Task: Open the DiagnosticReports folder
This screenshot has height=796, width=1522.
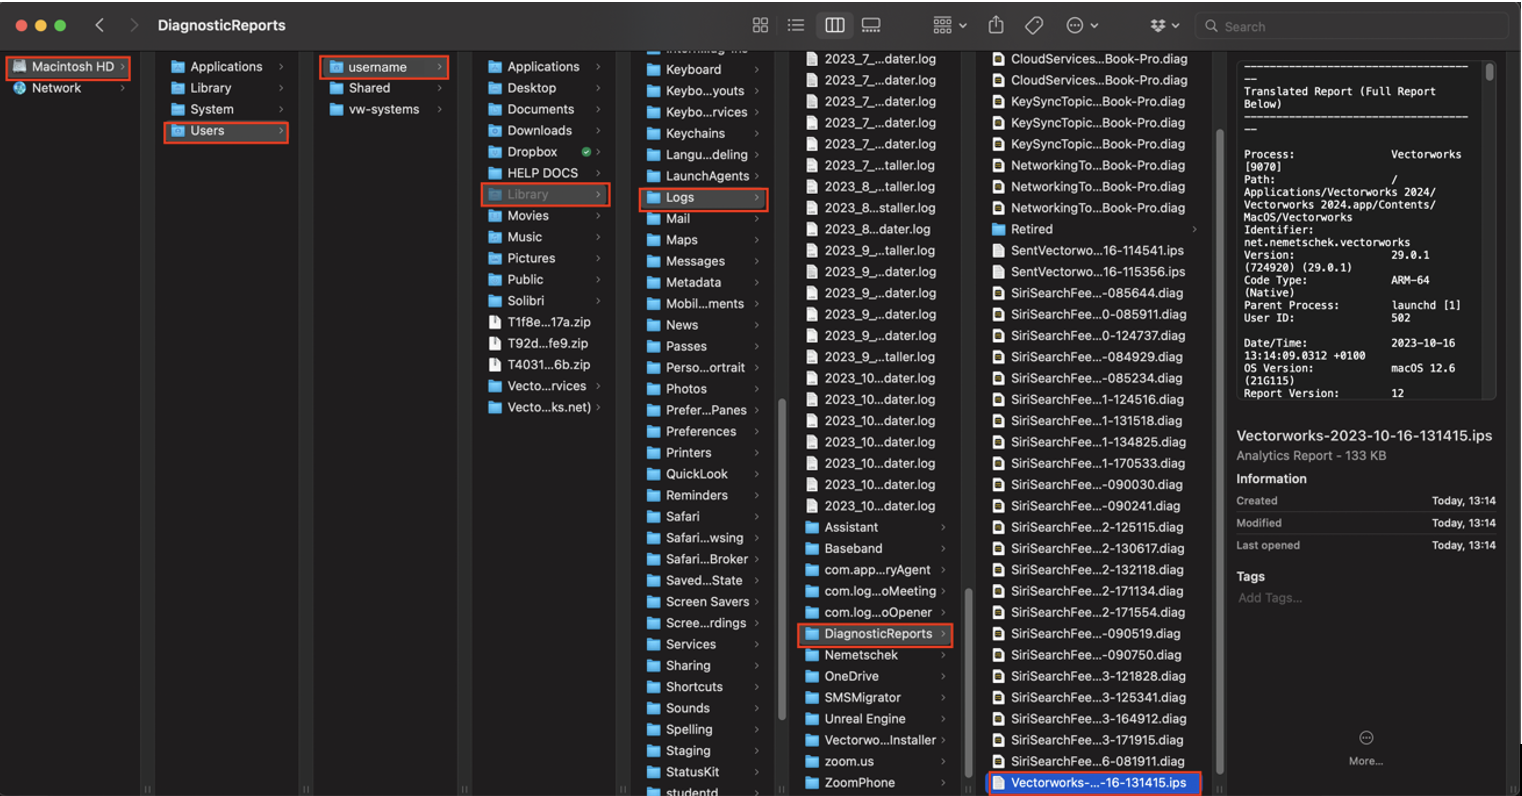Action: point(874,634)
